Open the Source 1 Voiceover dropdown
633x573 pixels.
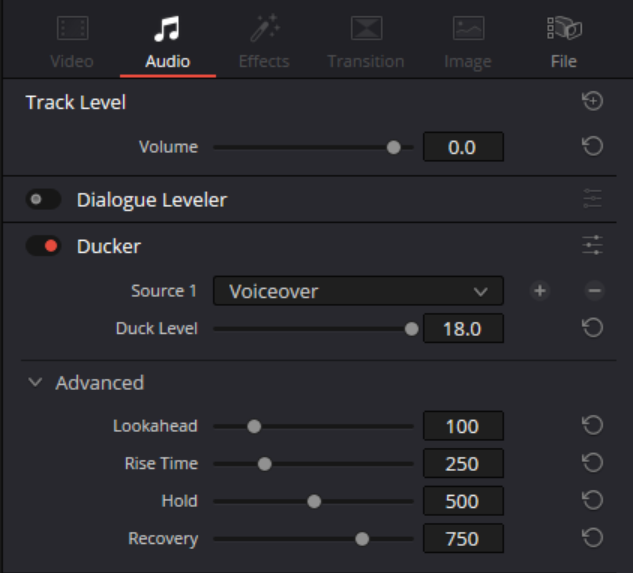click(357, 291)
